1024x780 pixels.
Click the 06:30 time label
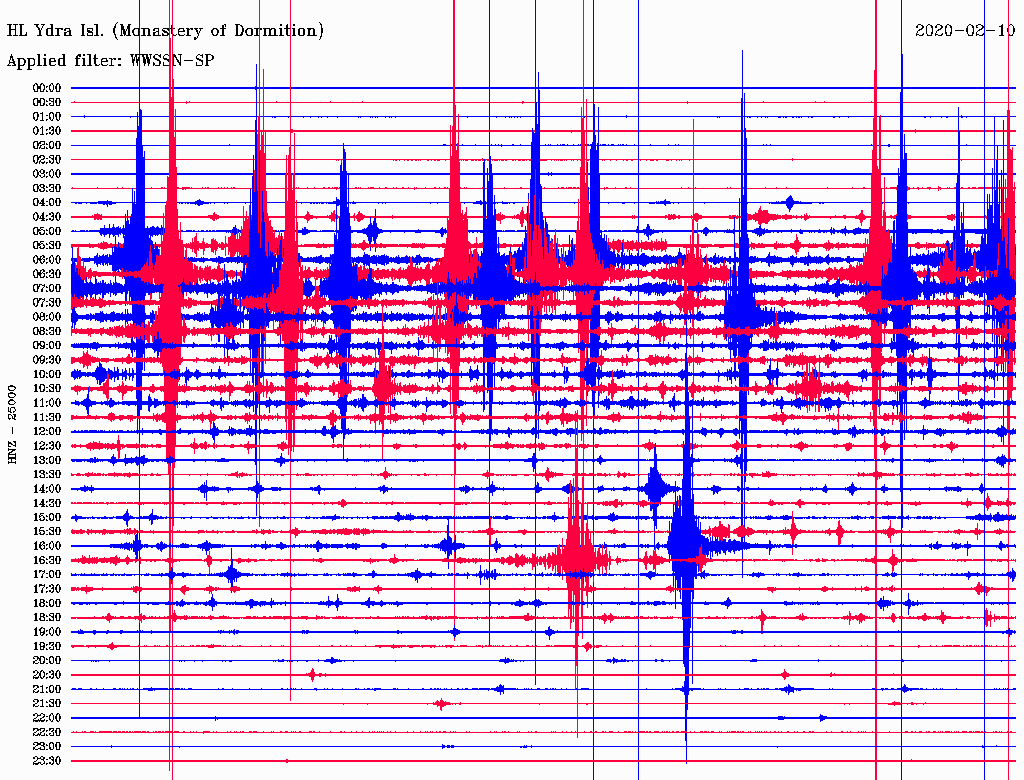click(x=47, y=274)
